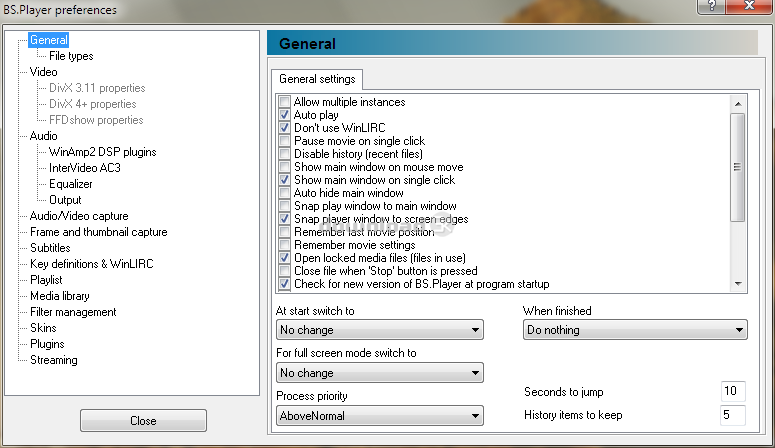Open Audio/Video capture settings
The height and width of the screenshot is (448, 775).
tap(79, 216)
